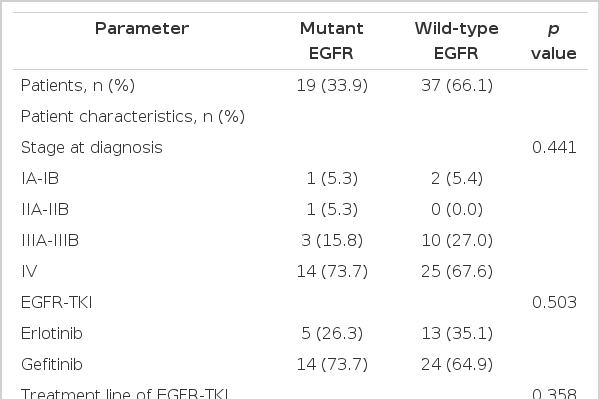Click the Erlotinib row label

coord(52,333)
